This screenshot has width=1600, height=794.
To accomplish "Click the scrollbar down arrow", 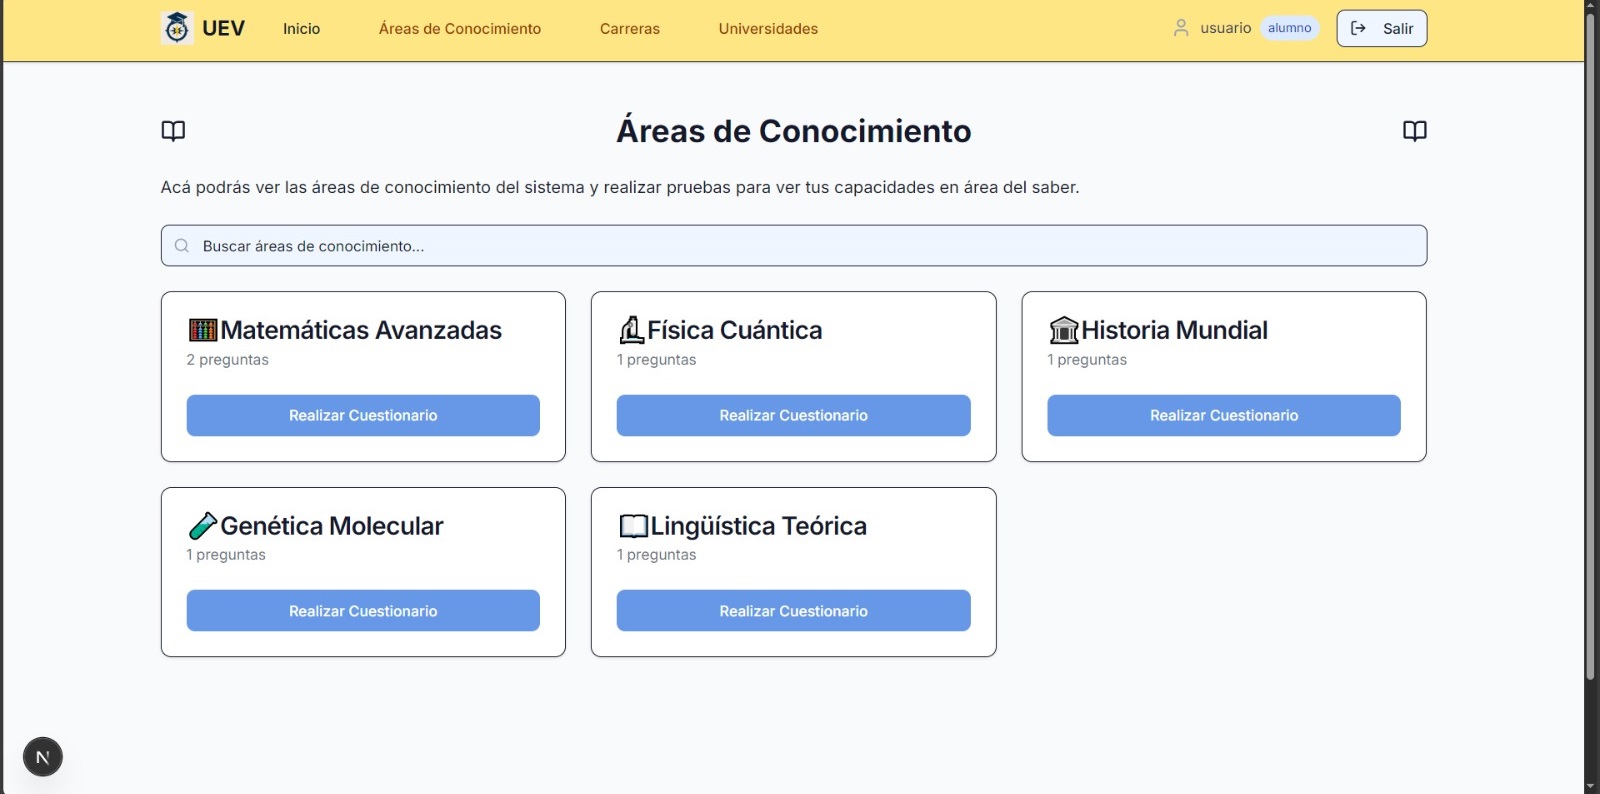I will (x=1591, y=787).
